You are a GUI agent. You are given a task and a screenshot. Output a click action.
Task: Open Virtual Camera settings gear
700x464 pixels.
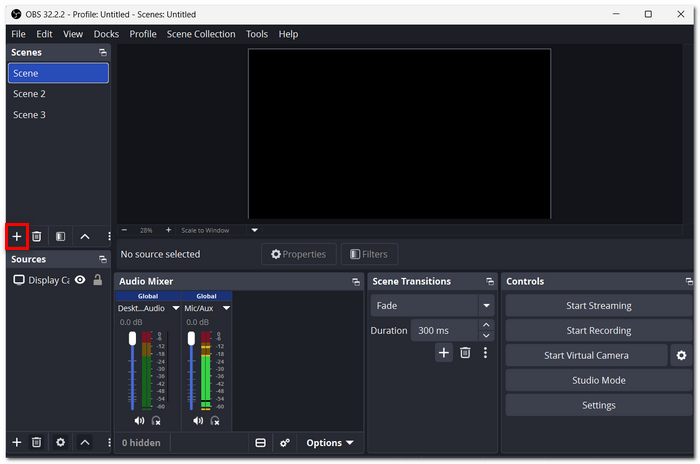[681, 355]
